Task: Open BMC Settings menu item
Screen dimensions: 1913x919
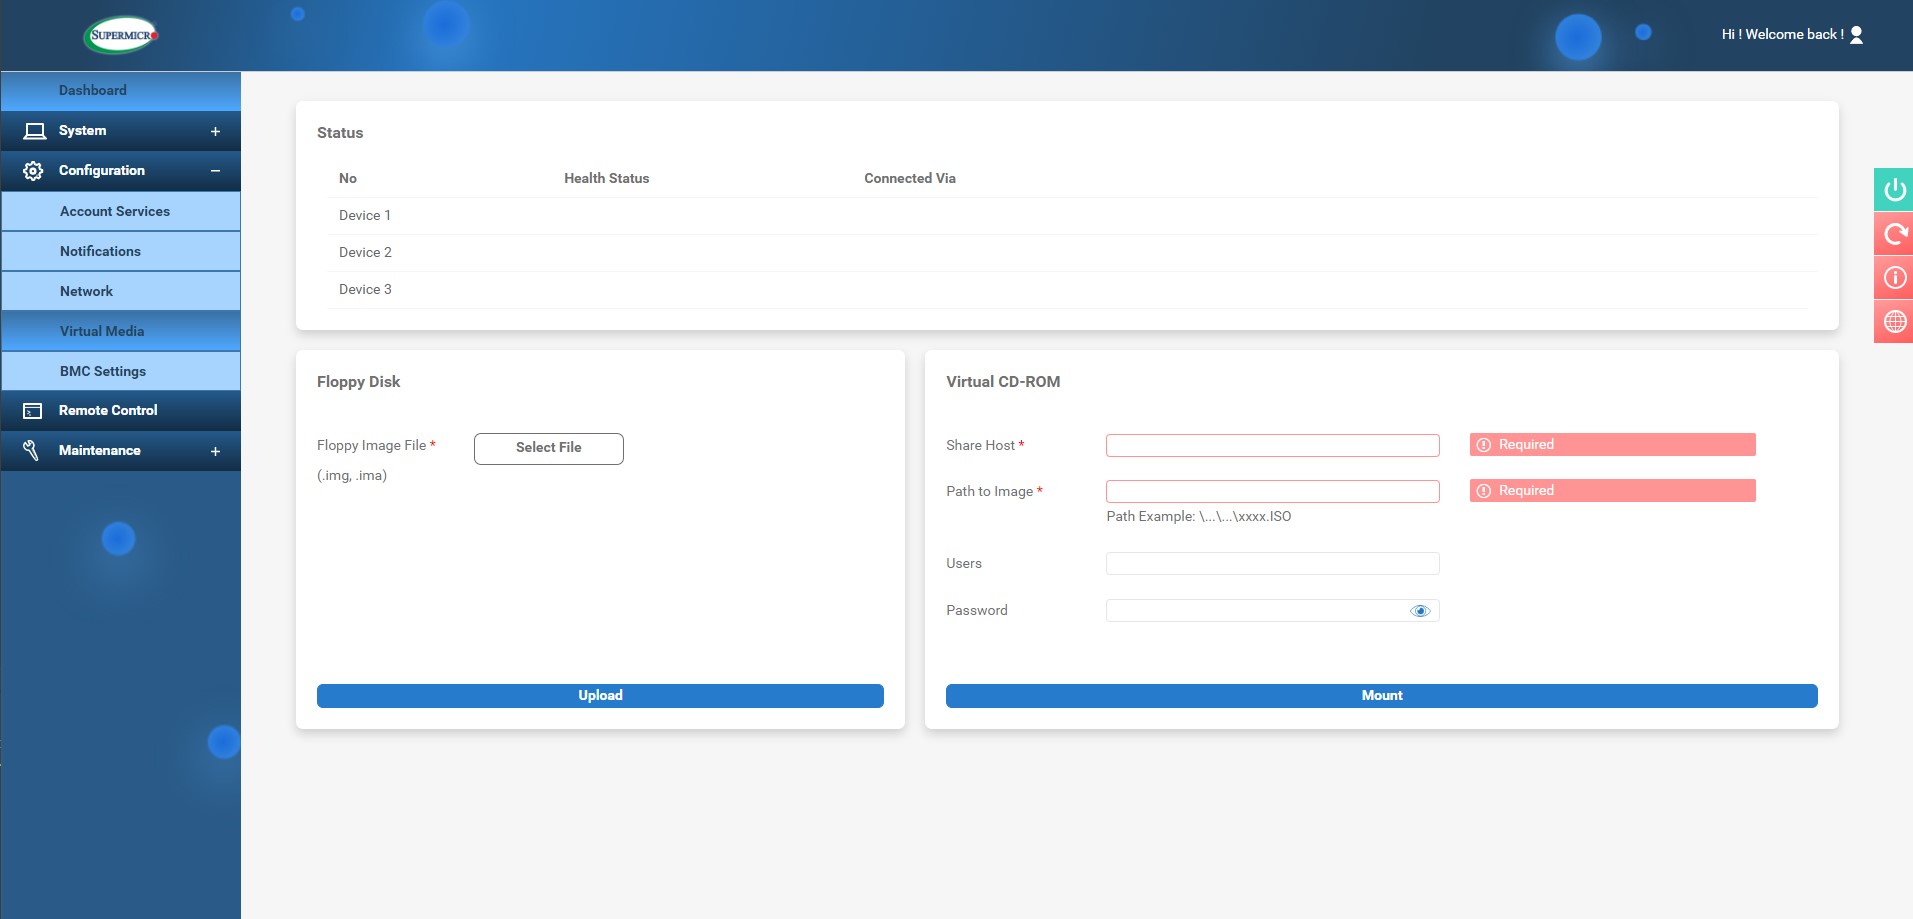Action: coord(103,371)
